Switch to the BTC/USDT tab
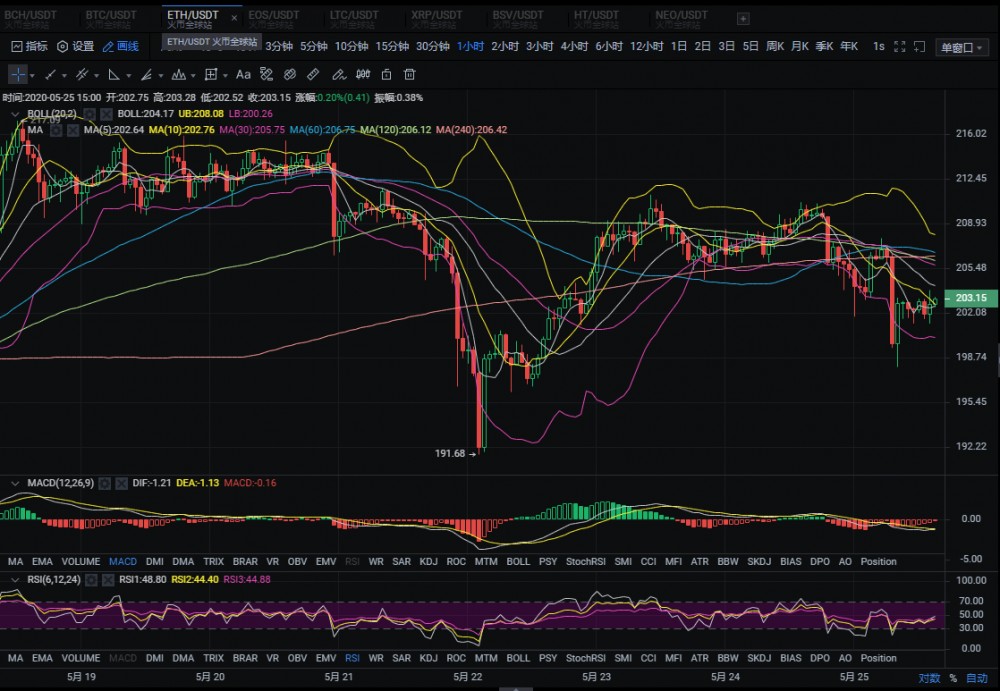Image resolution: width=1000 pixels, height=691 pixels. point(111,16)
